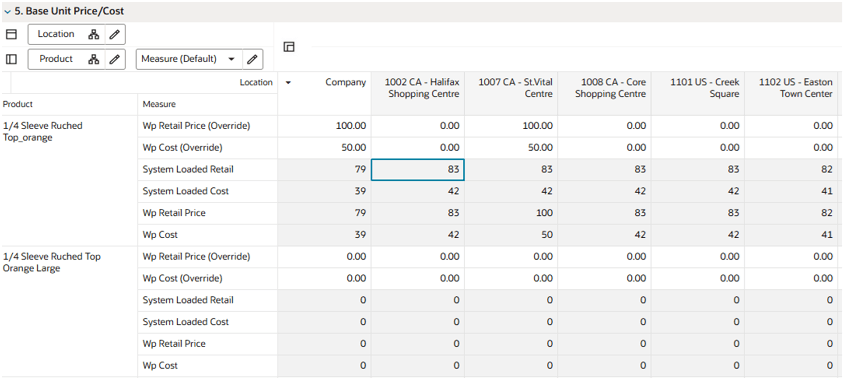This screenshot has height=380, width=846.
Task: Open the Location column header dropdown arrow
Action: pyautogui.click(x=288, y=83)
